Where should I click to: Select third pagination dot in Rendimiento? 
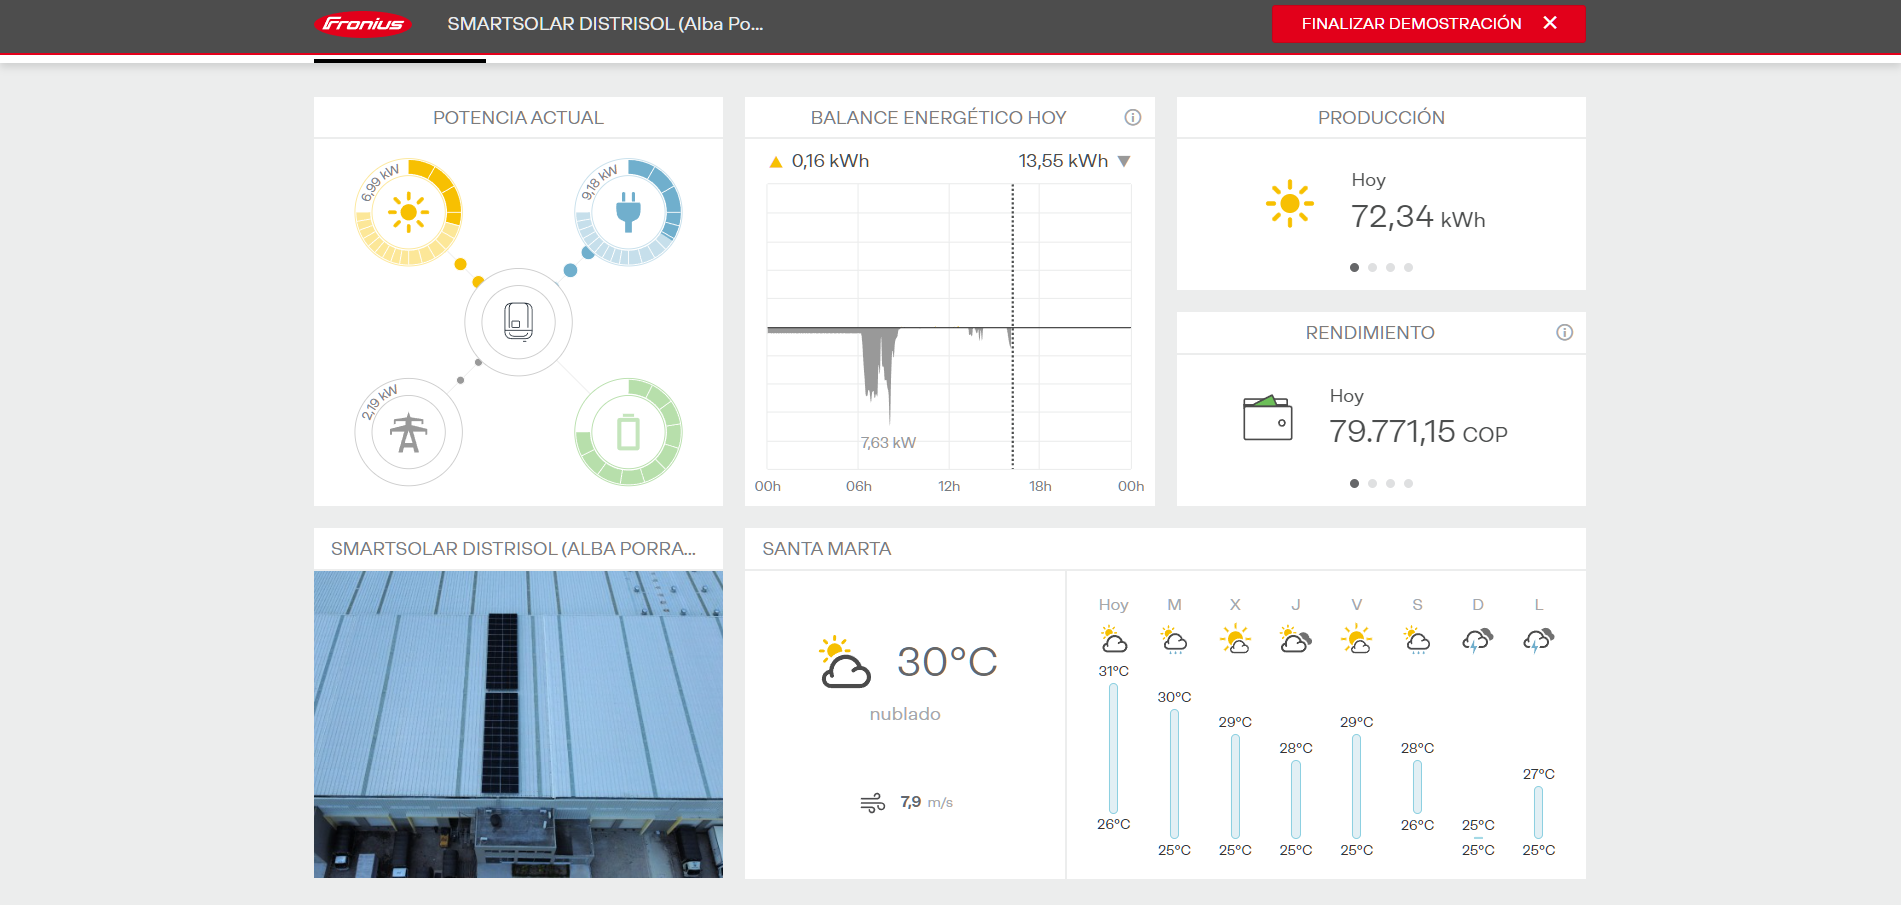point(1390,484)
